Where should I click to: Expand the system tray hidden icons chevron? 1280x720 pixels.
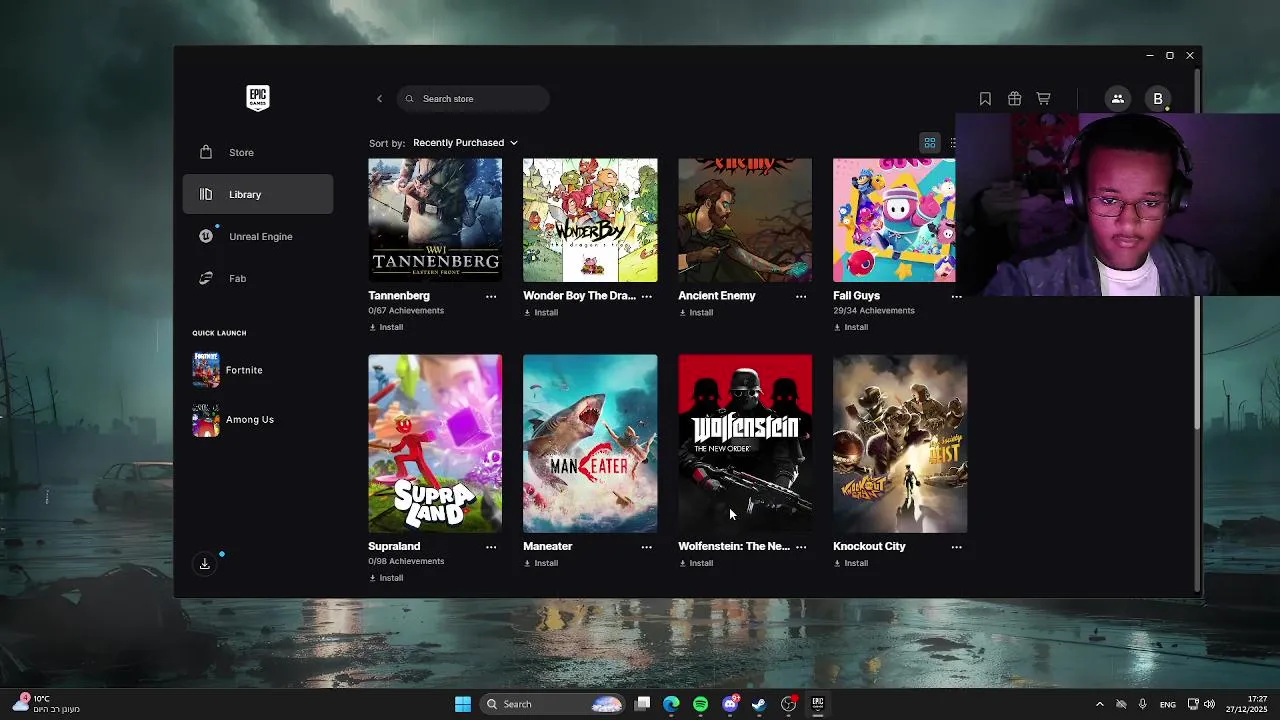click(1099, 704)
